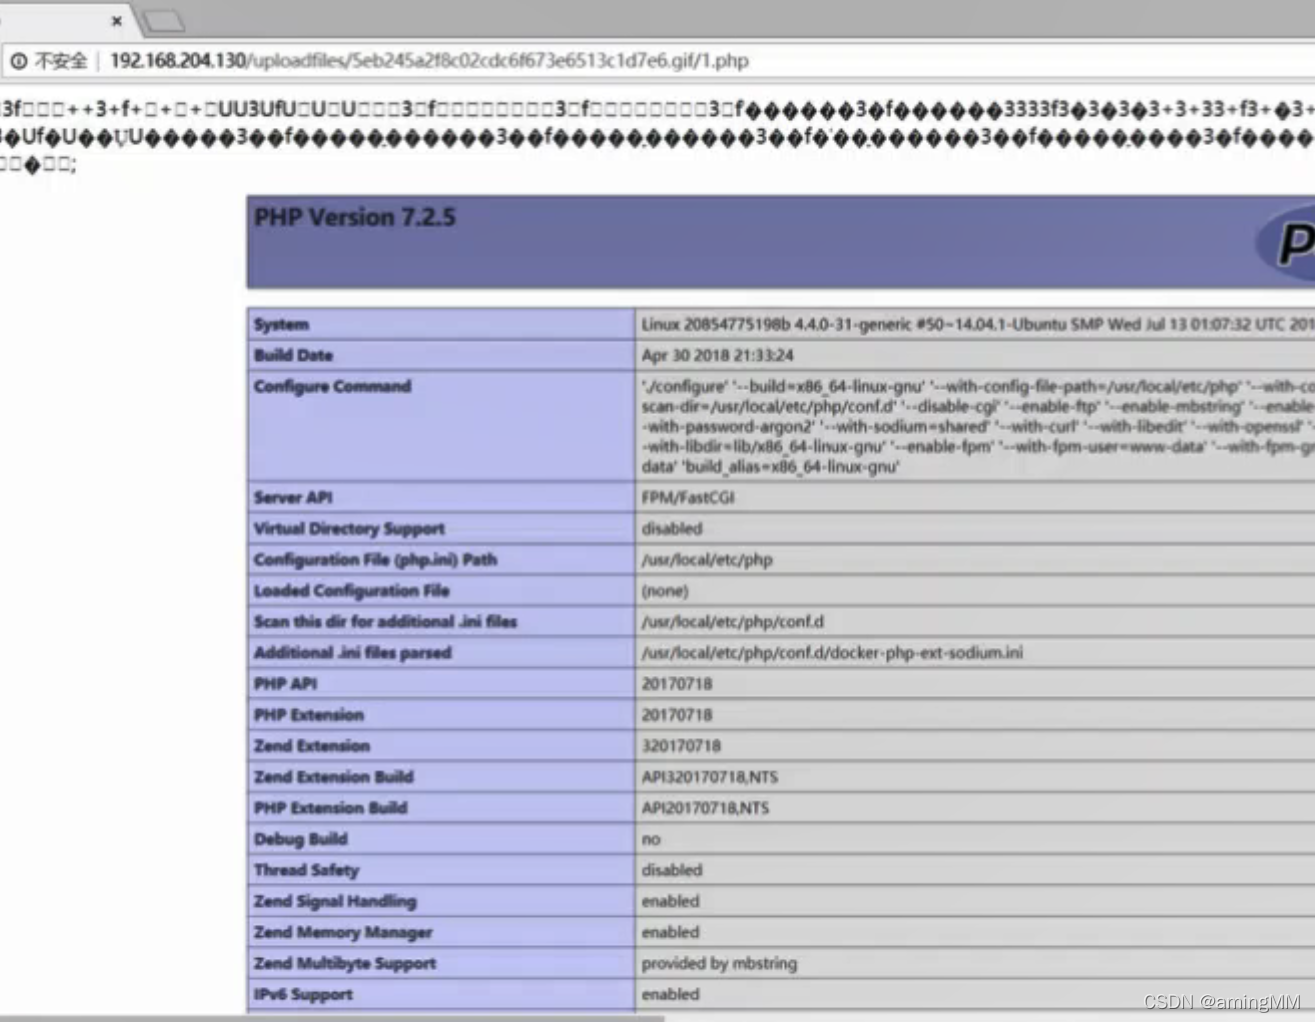Click the /usr/local/etc/php/conf.d value
This screenshot has width=1315, height=1022.
click(733, 621)
